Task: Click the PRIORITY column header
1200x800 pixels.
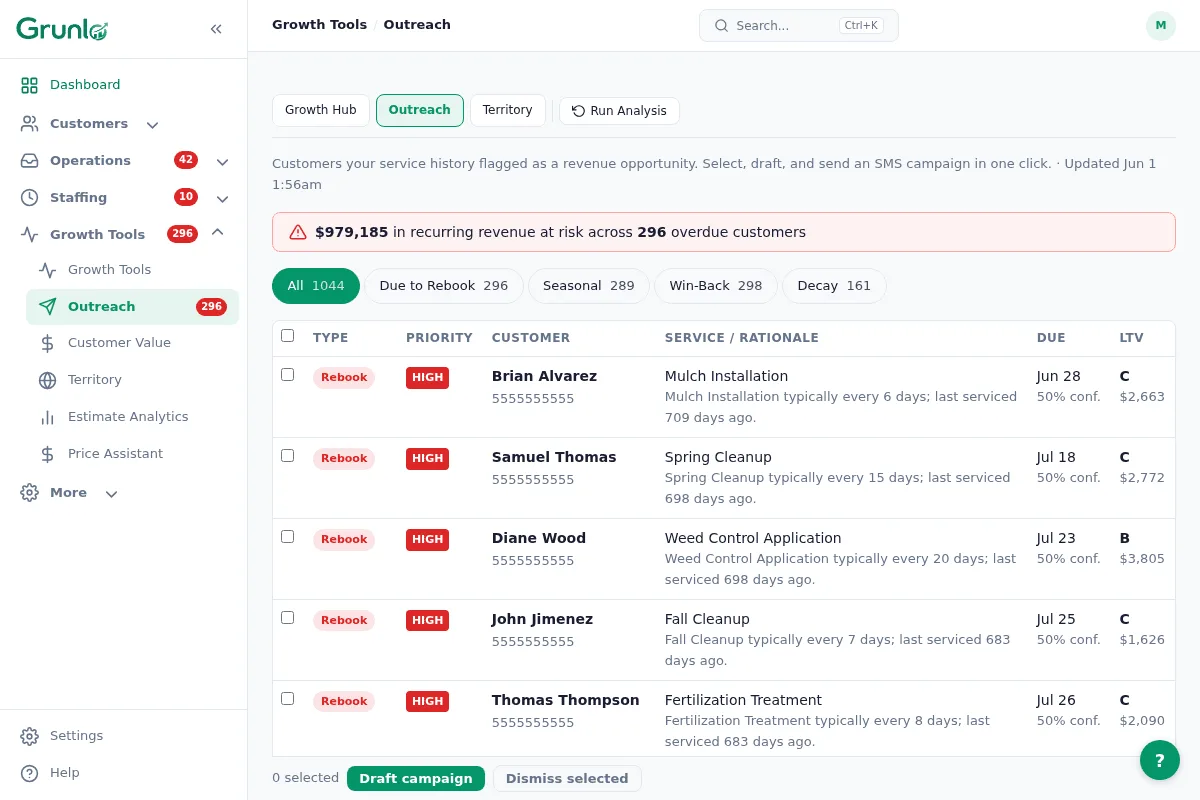Action: (439, 338)
